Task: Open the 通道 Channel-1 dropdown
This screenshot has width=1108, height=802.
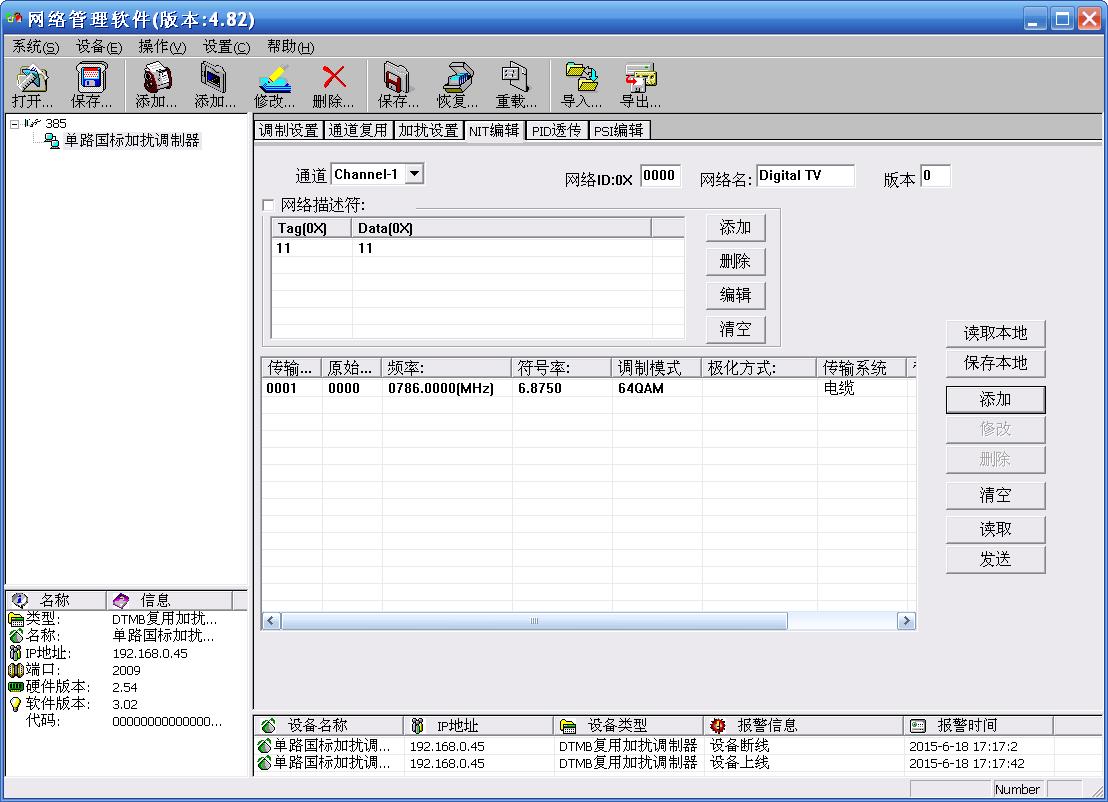Action: [415, 174]
